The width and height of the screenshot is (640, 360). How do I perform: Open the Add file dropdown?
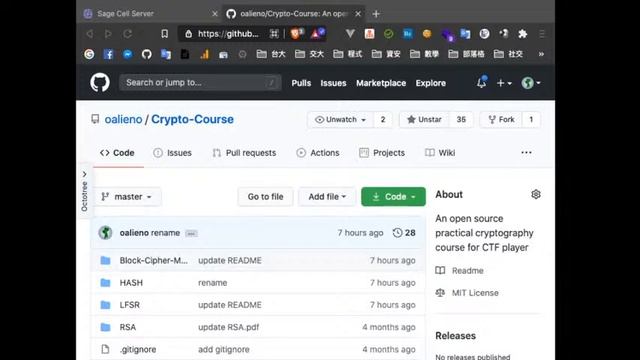[x=327, y=197]
